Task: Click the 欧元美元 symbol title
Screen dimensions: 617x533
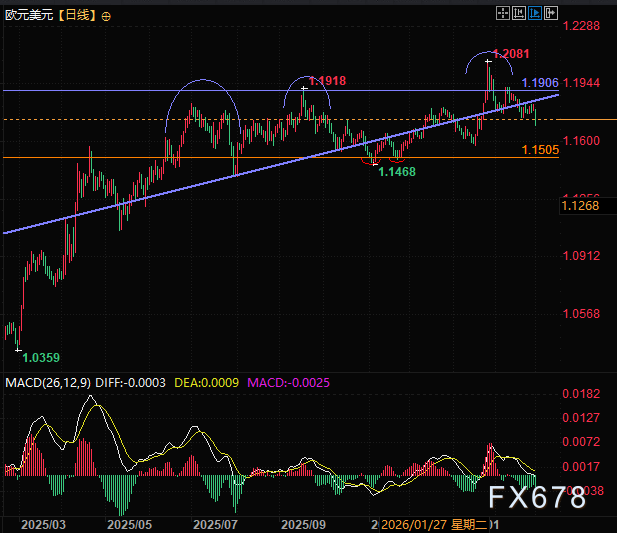Action: click(29, 15)
